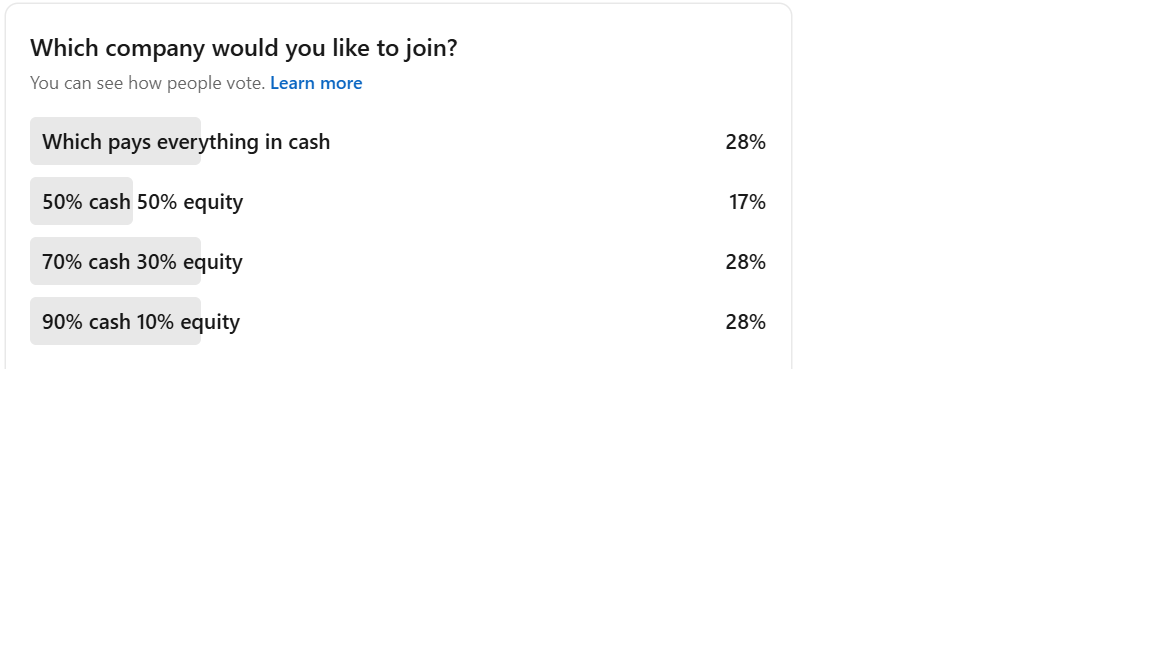Pick the "70% cash 30% equity" option
This screenshot has width=1152, height=648.
pyautogui.click(x=142, y=262)
